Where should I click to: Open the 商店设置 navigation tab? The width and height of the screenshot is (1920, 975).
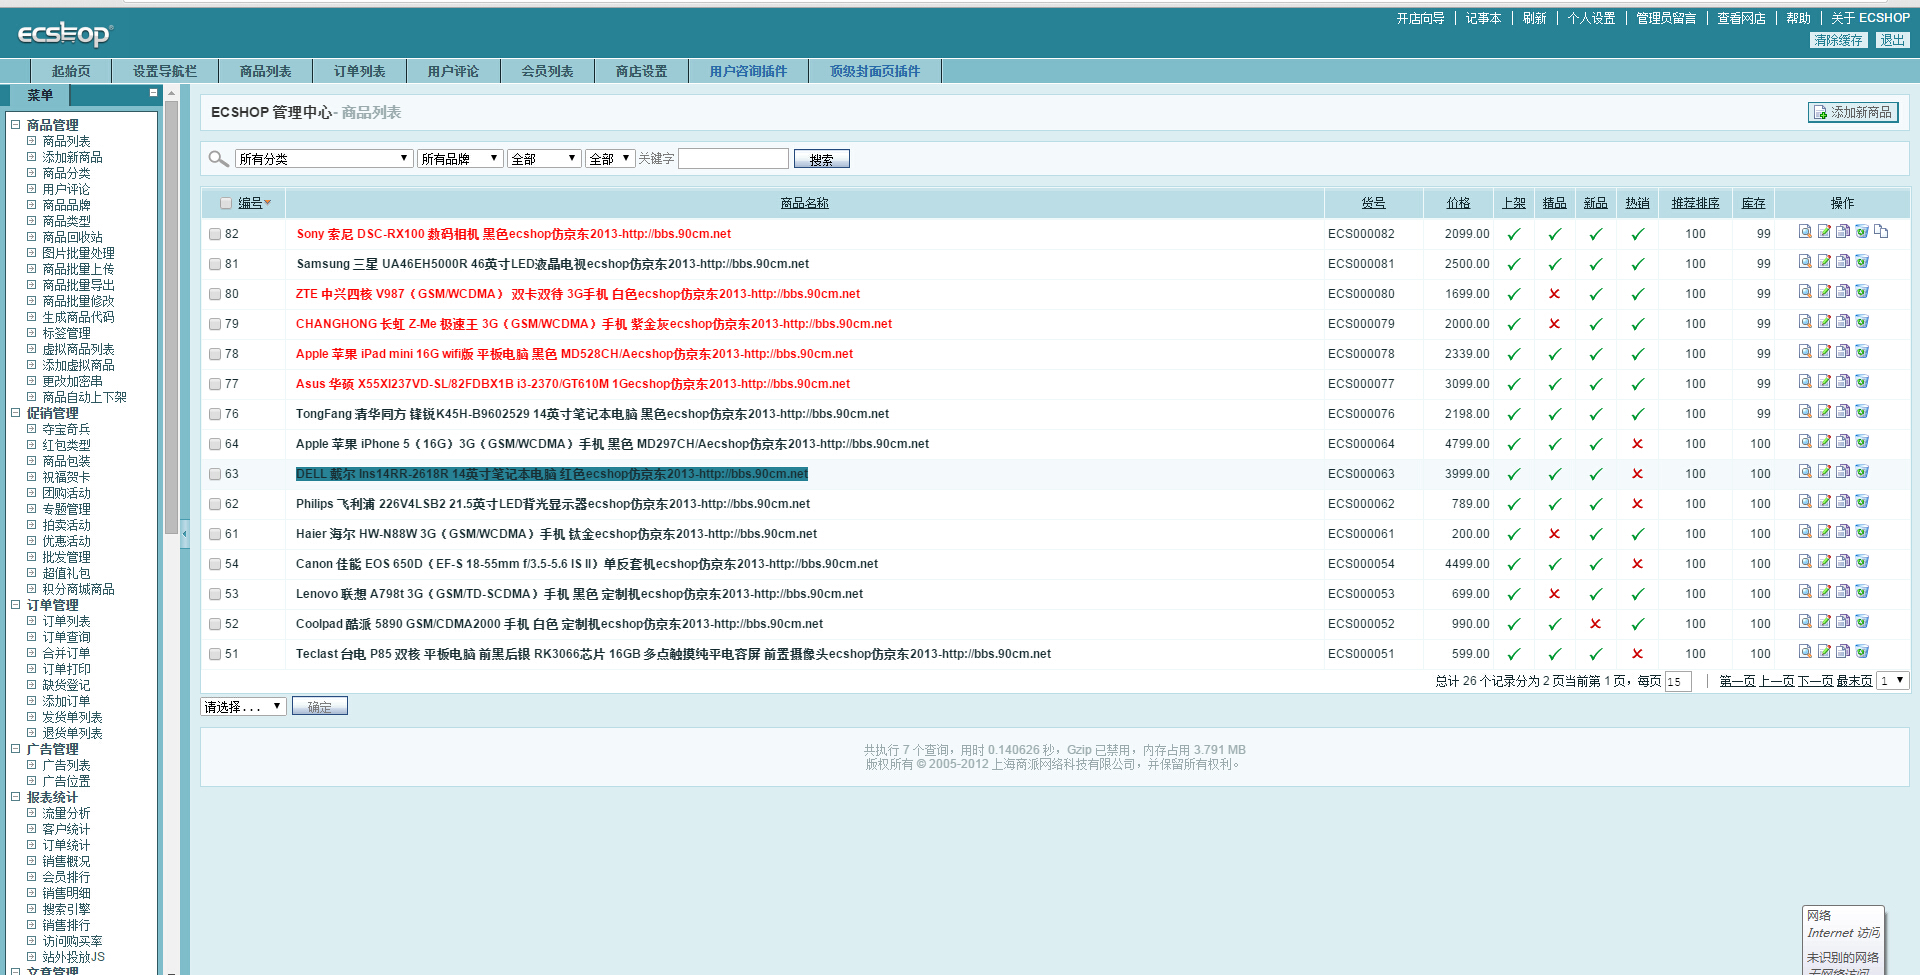pyautogui.click(x=642, y=71)
